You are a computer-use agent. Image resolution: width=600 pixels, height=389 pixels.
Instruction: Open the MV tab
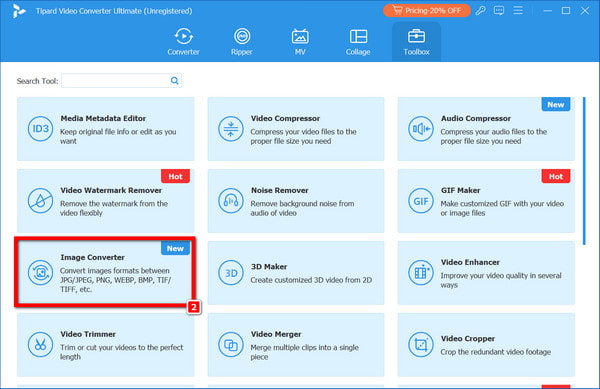(x=300, y=42)
